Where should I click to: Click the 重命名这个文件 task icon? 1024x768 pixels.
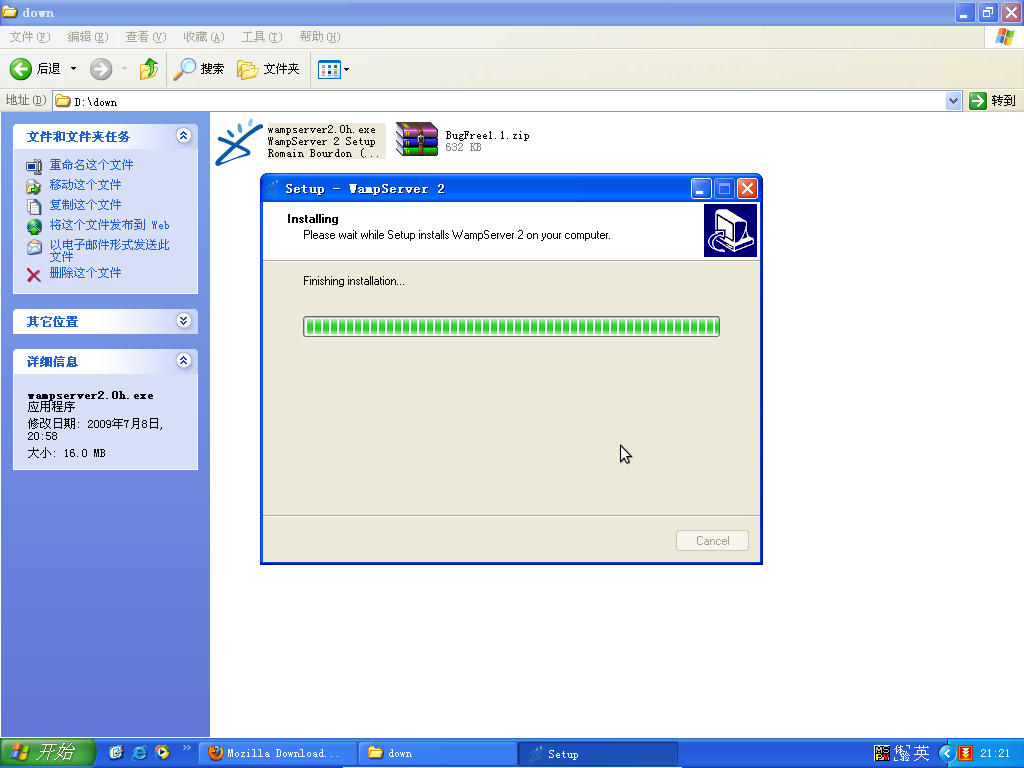[34, 166]
